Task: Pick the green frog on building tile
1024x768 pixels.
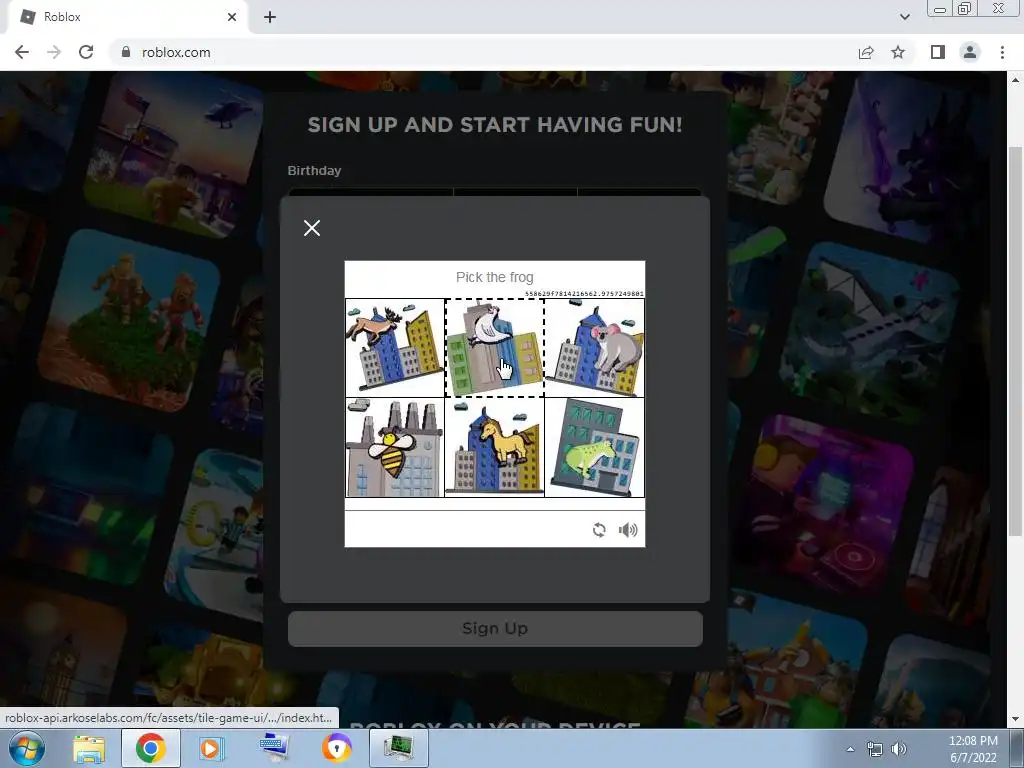Action: (594, 447)
